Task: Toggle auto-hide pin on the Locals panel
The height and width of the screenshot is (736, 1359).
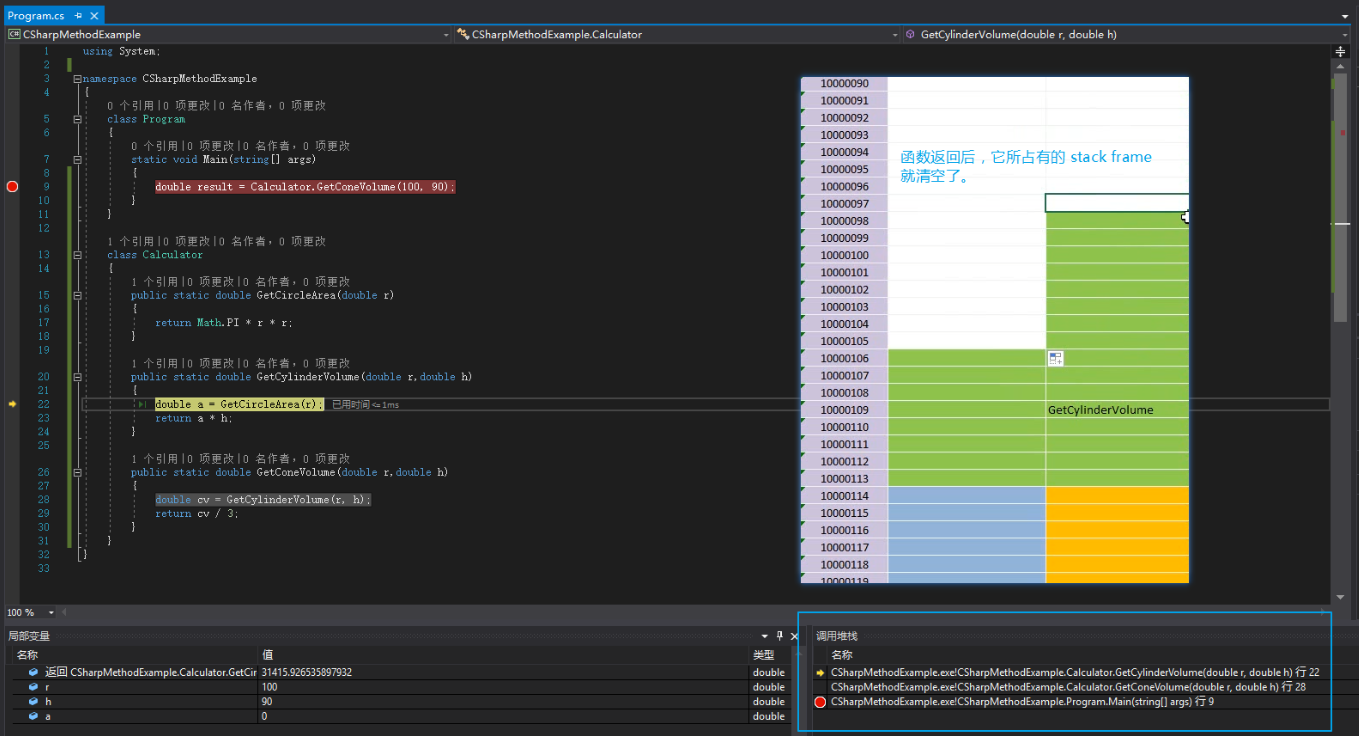Action: (779, 636)
